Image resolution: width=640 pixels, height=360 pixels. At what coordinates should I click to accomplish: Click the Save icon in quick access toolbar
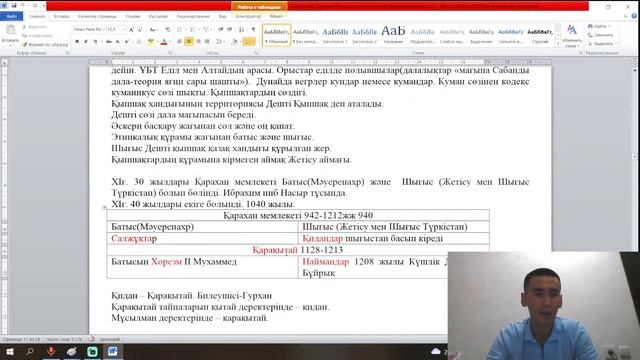tap(14, 6)
